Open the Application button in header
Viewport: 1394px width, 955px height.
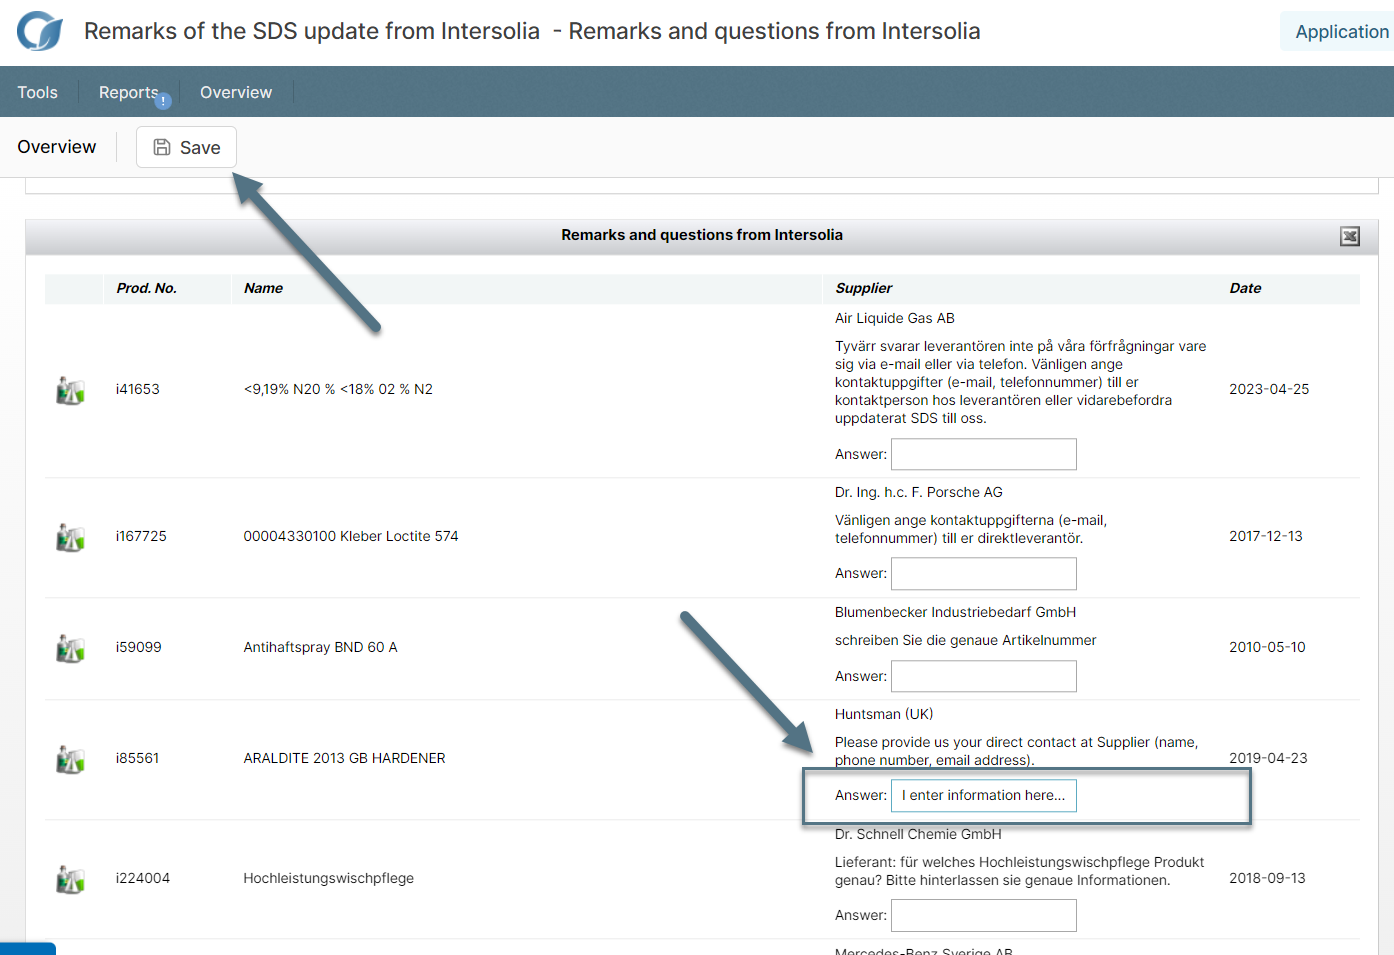pyautogui.click(x=1340, y=32)
